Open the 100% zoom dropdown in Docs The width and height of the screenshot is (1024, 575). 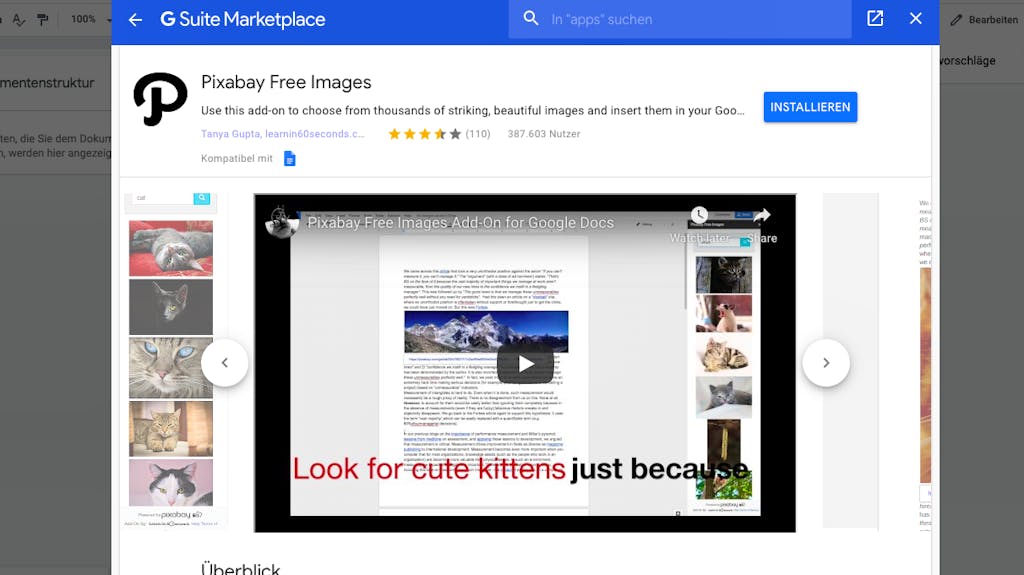click(x=90, y=20)
